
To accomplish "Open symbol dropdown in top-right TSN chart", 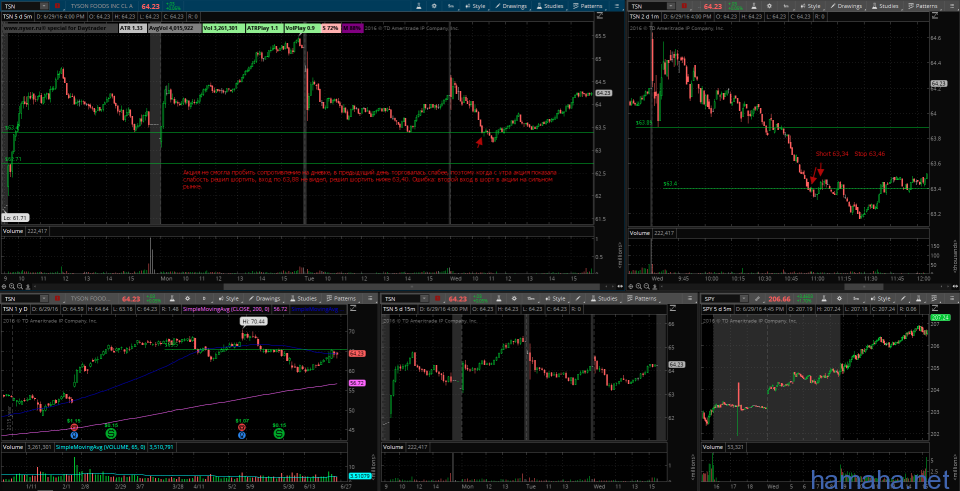I will tap(671, 6).
